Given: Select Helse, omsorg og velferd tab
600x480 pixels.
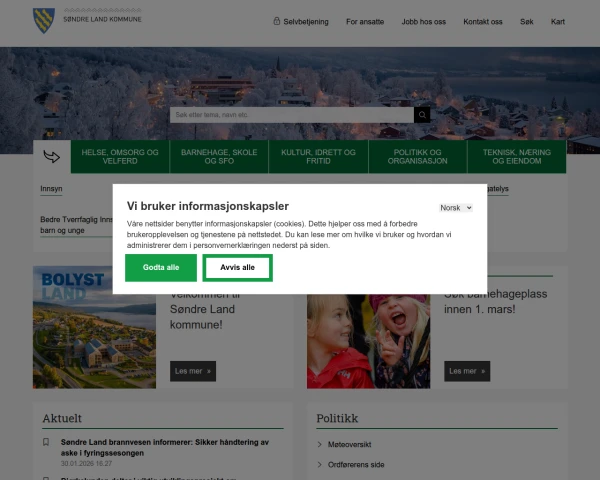Looking at the screenshot, I should (120, 157).
